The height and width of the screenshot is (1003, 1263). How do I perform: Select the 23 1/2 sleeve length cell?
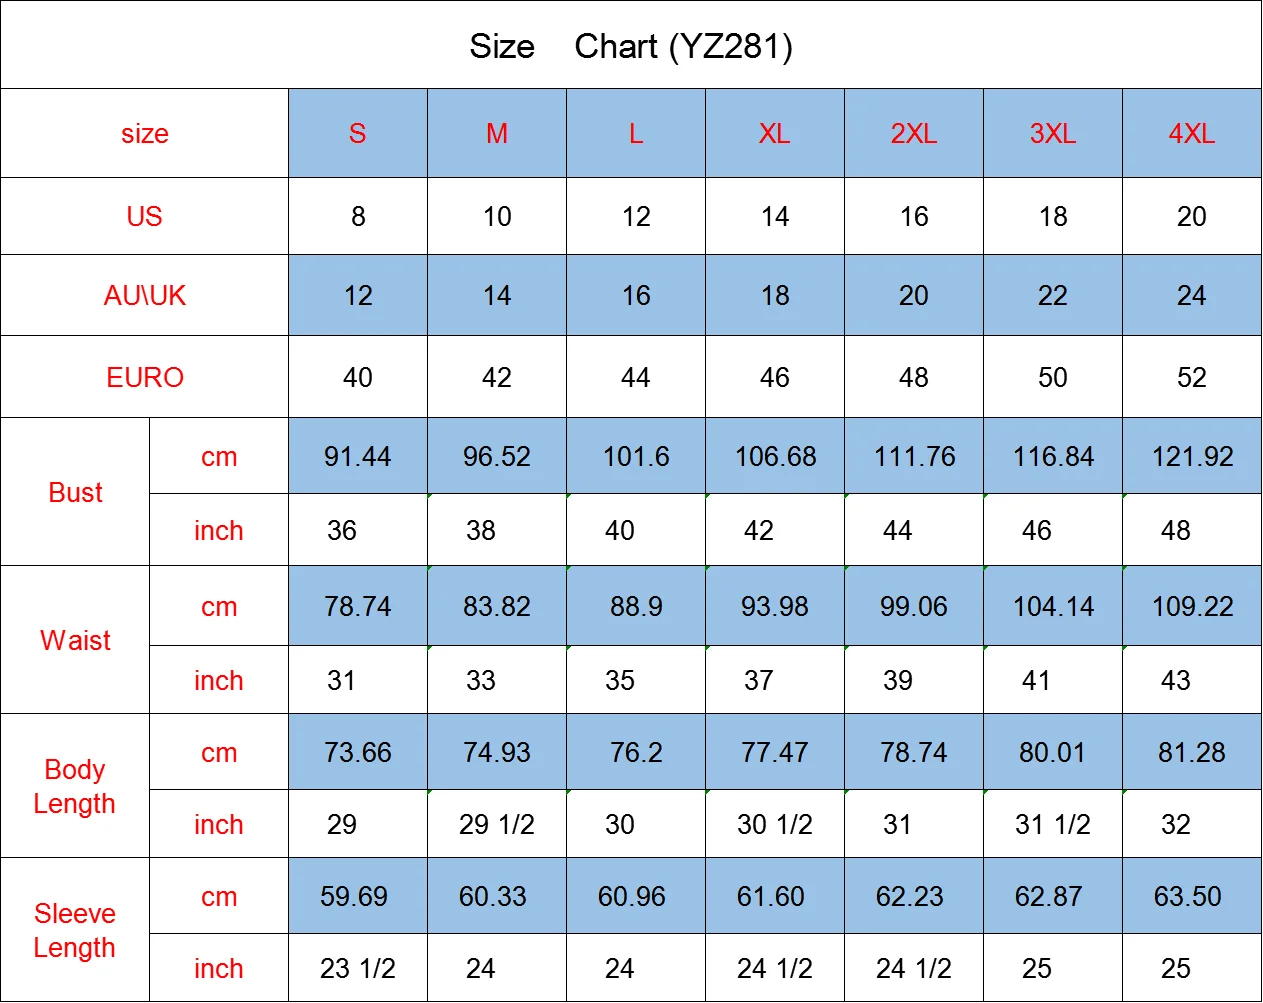[x=358, y=969]
